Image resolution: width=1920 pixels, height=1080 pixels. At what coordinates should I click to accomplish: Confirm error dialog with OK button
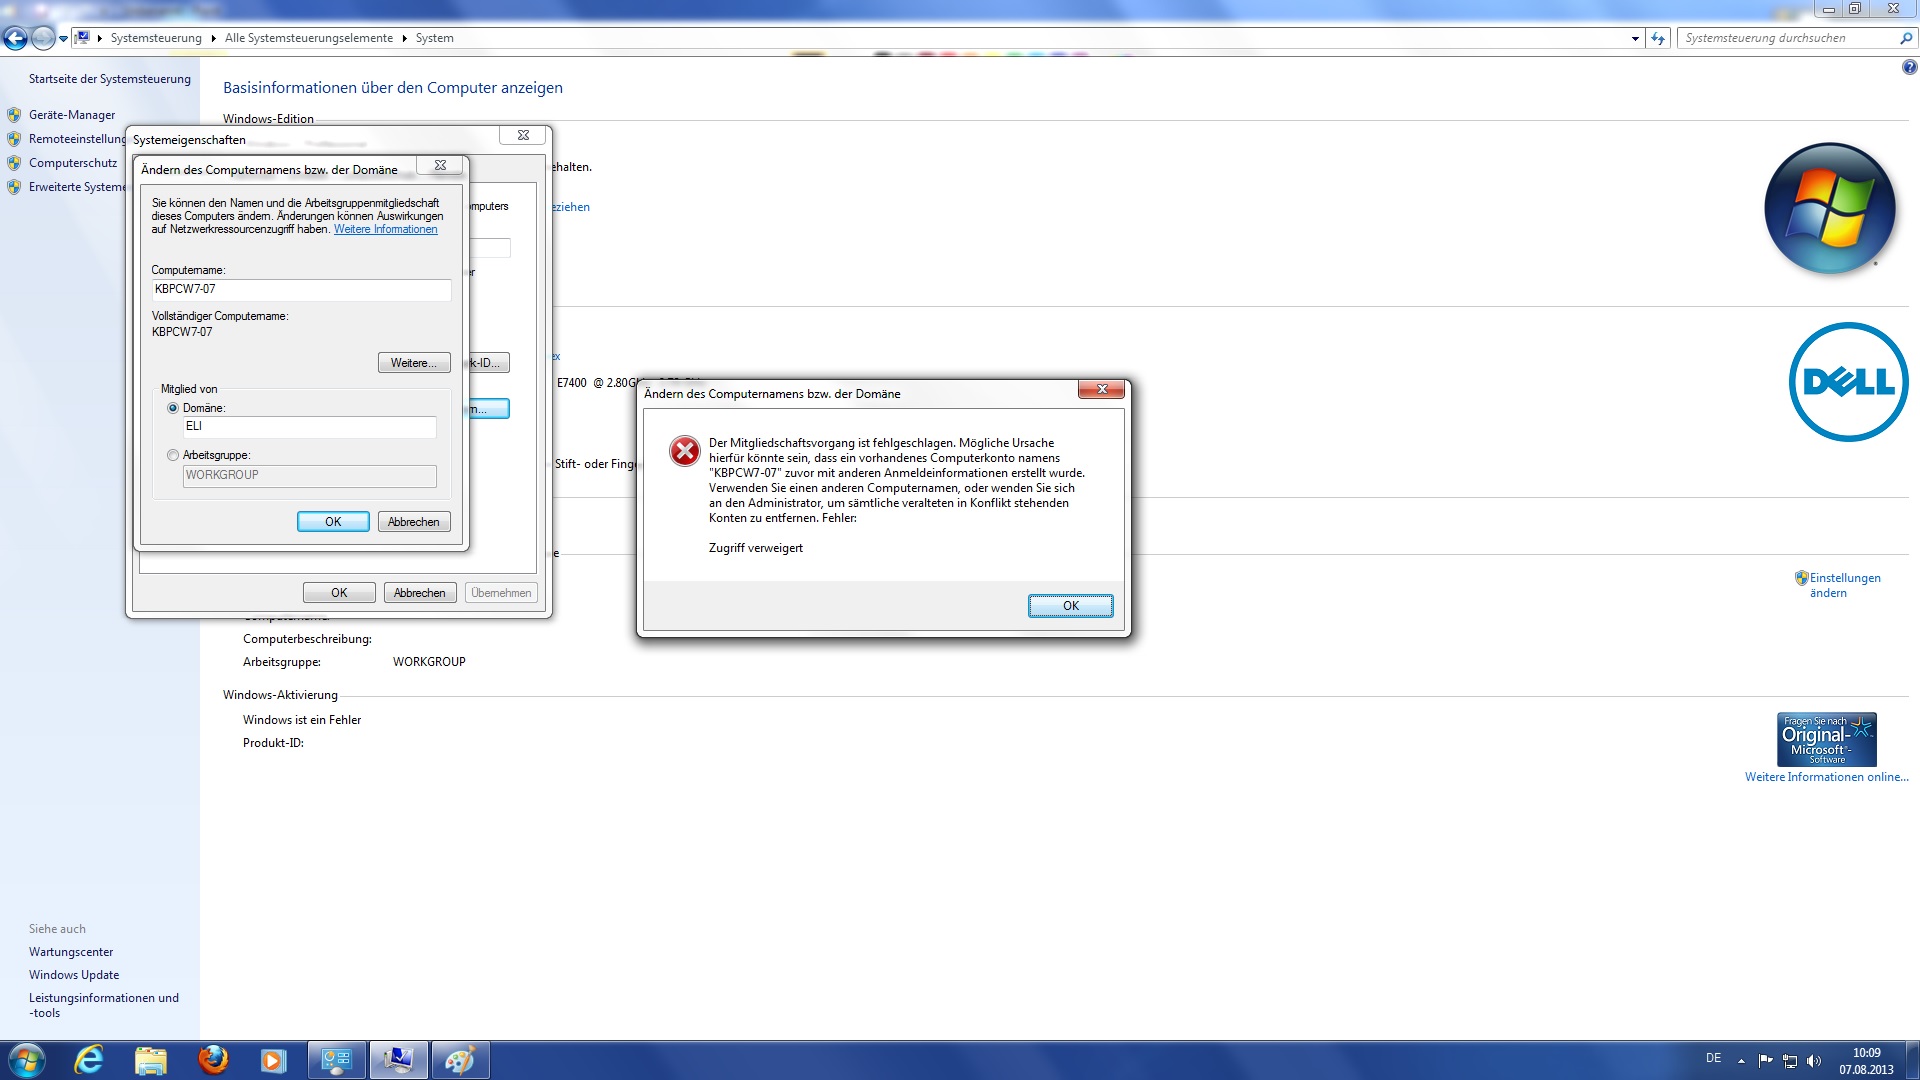[x=1070, y=606]
